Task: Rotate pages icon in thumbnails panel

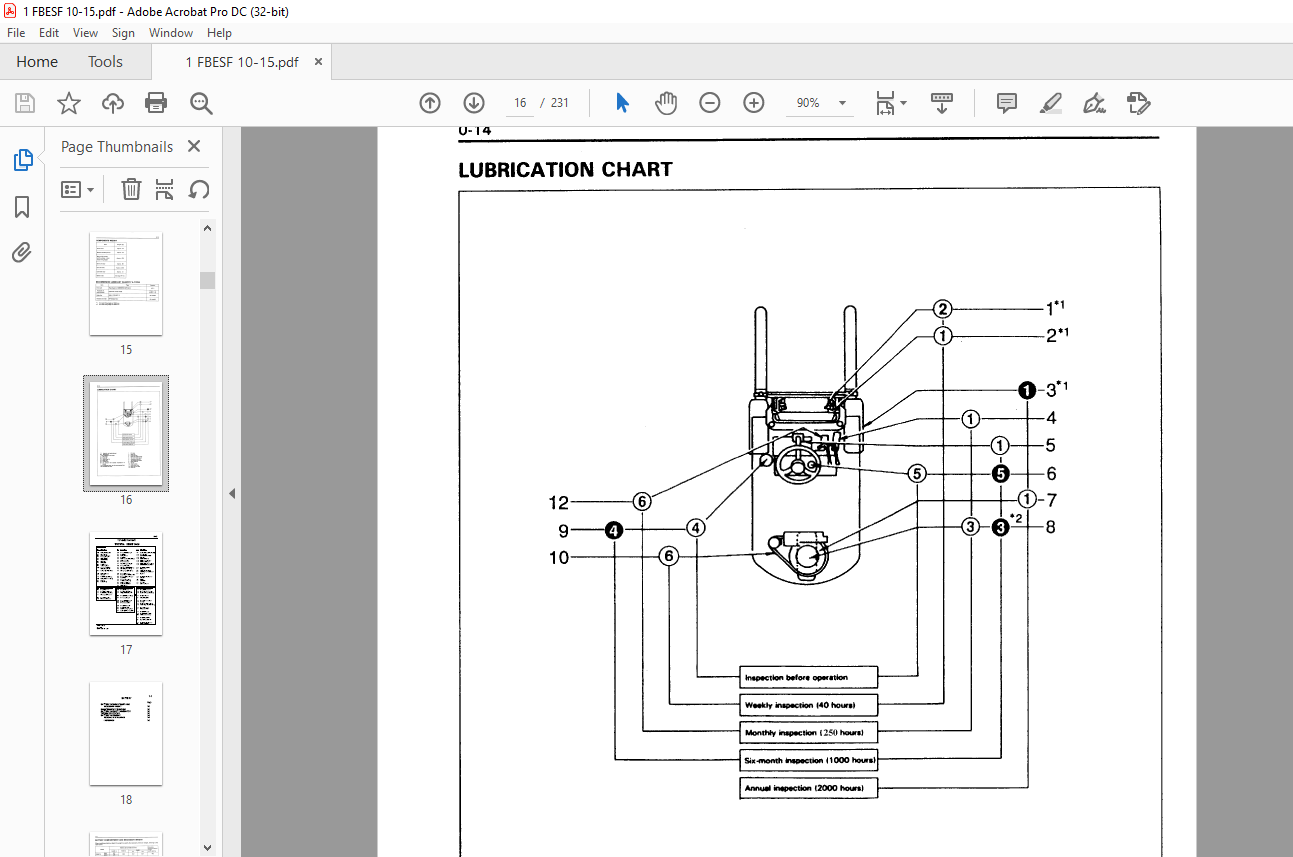Action: point(199,189)
